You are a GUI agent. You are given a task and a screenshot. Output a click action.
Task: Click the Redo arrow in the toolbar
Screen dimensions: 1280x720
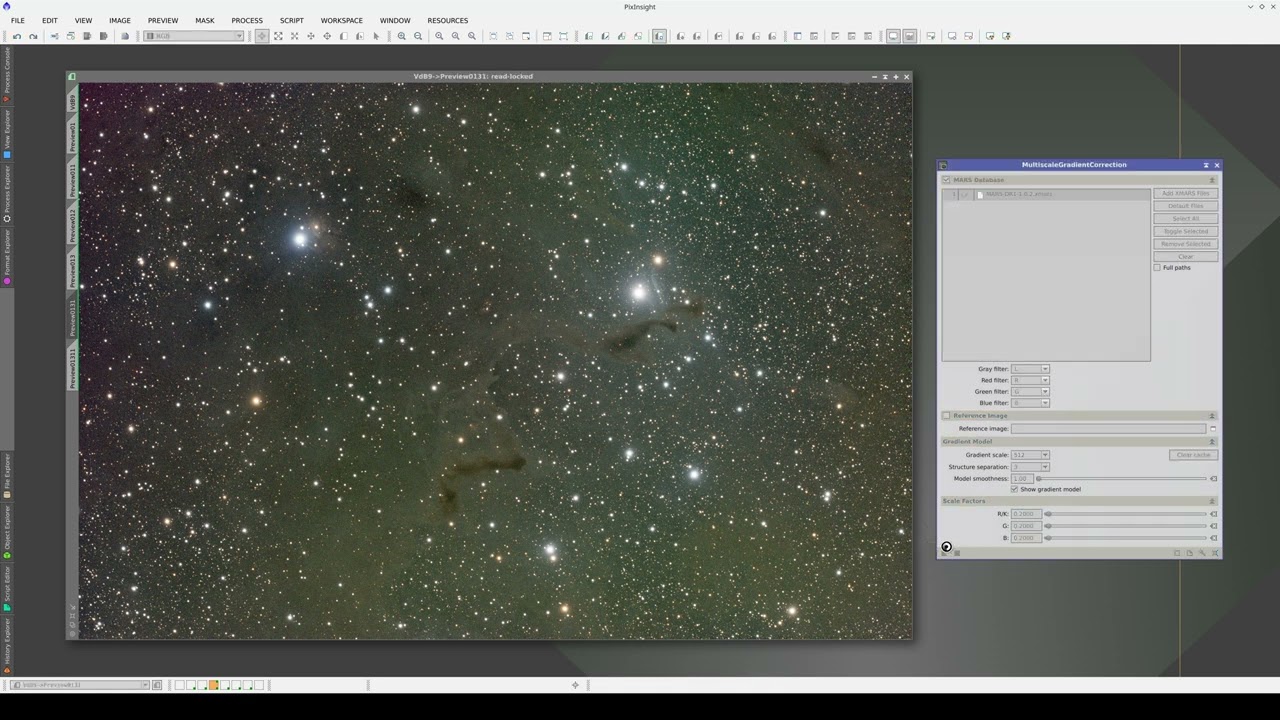point(33,36)
